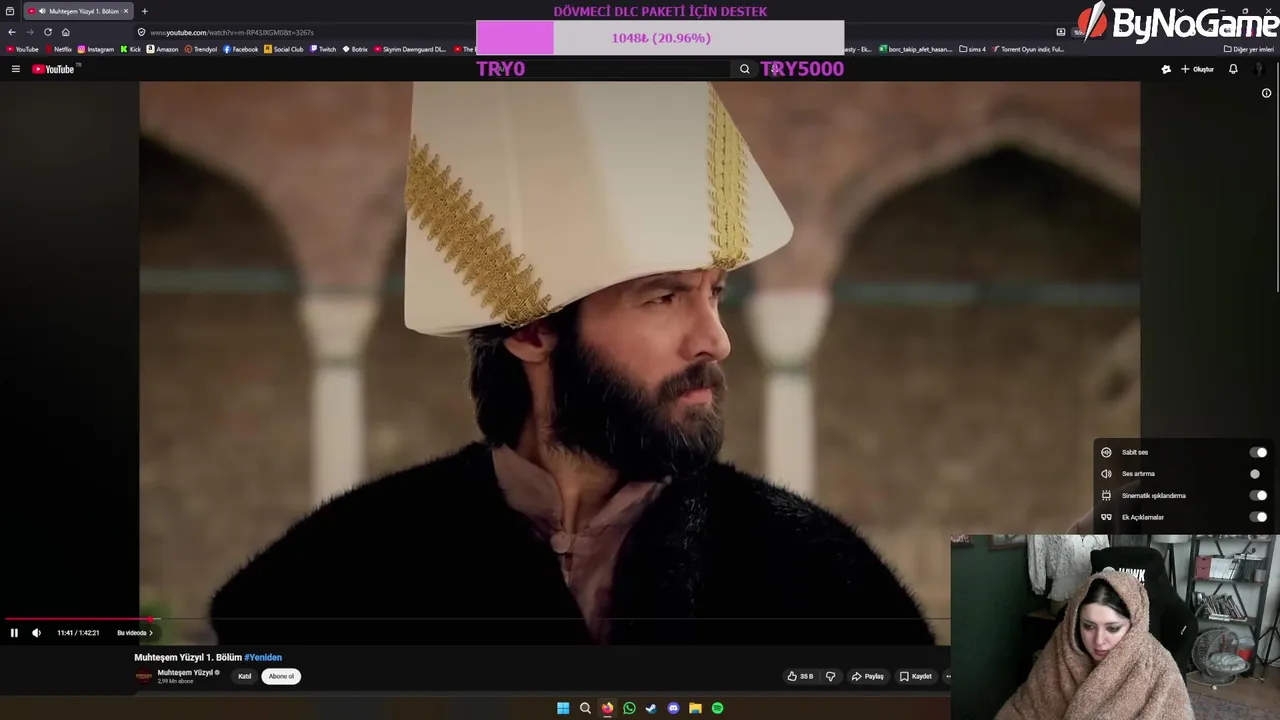
Task: Open YouTube notifications bell
Action: [1233, 69]
